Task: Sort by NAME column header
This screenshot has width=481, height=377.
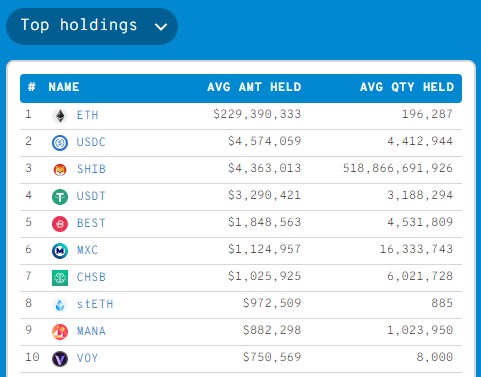Action: [64, 87]
